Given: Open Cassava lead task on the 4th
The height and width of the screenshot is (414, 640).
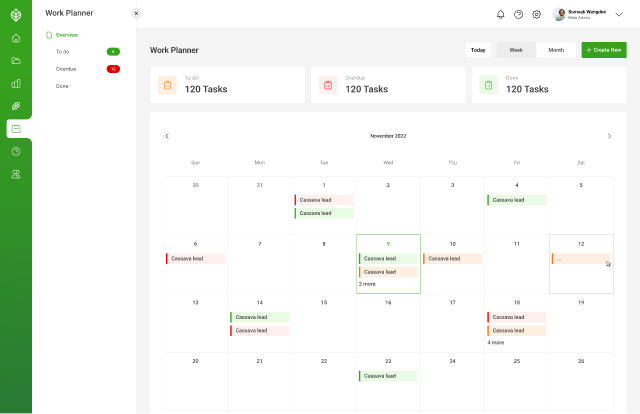Looking at the screenshot, I should pyautogui.click(x=517, y=200).
